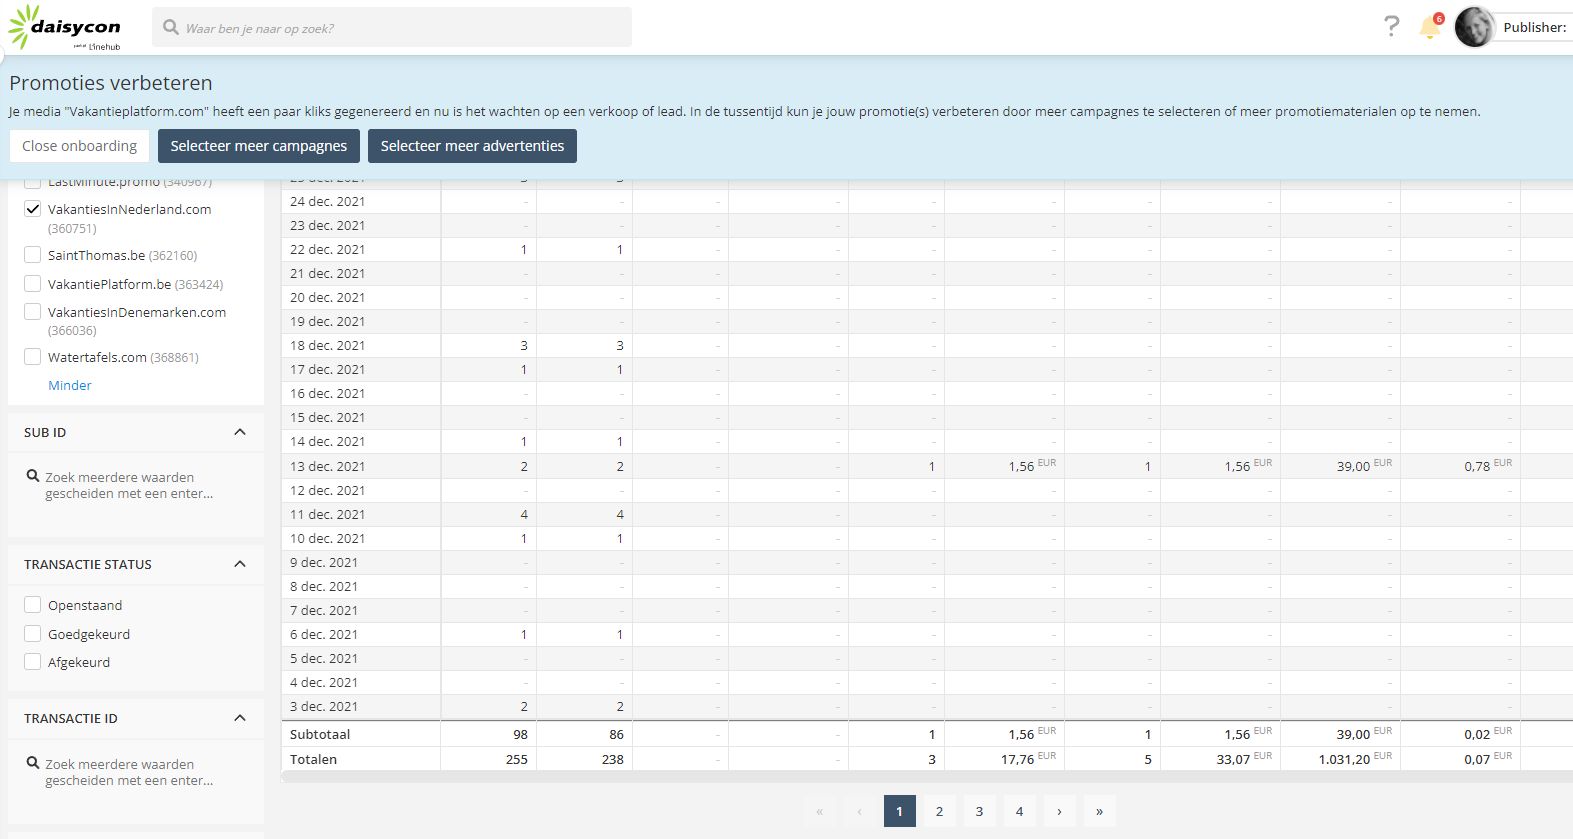The width and height of the screenshot is (1573, 839).
Task: Click the '22 dec. 2021' row date
Action: tap(327, 249)
